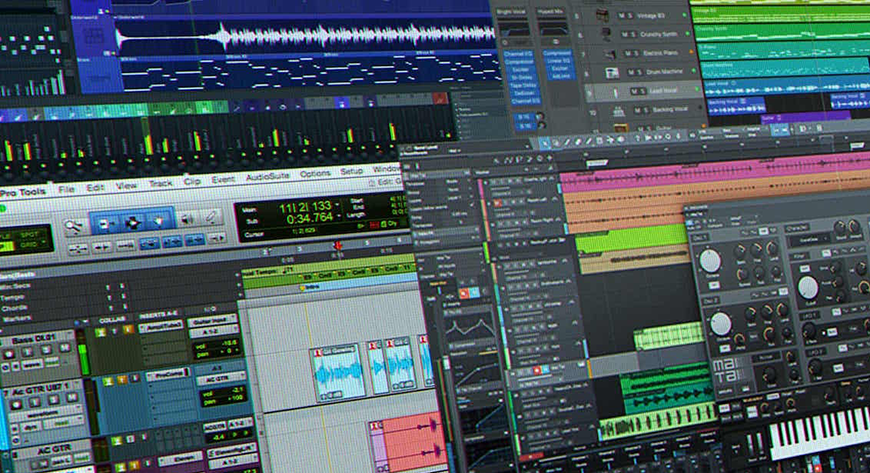The height and width of the screenshot is (473, 870).
Task: Mute the Backing Vocal track
Action: coord(638,110)
